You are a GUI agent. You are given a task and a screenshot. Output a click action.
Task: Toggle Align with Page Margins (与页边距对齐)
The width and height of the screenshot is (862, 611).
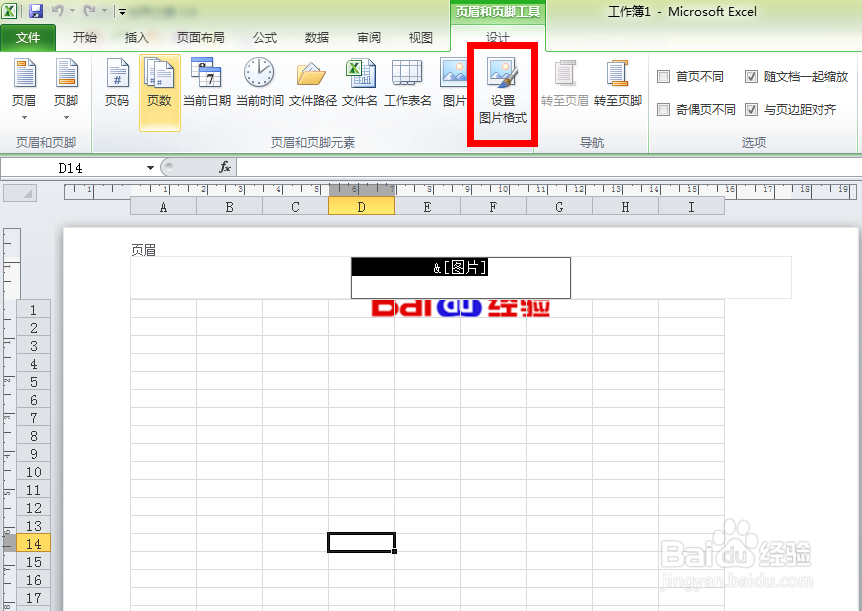(x=752, y=109)
